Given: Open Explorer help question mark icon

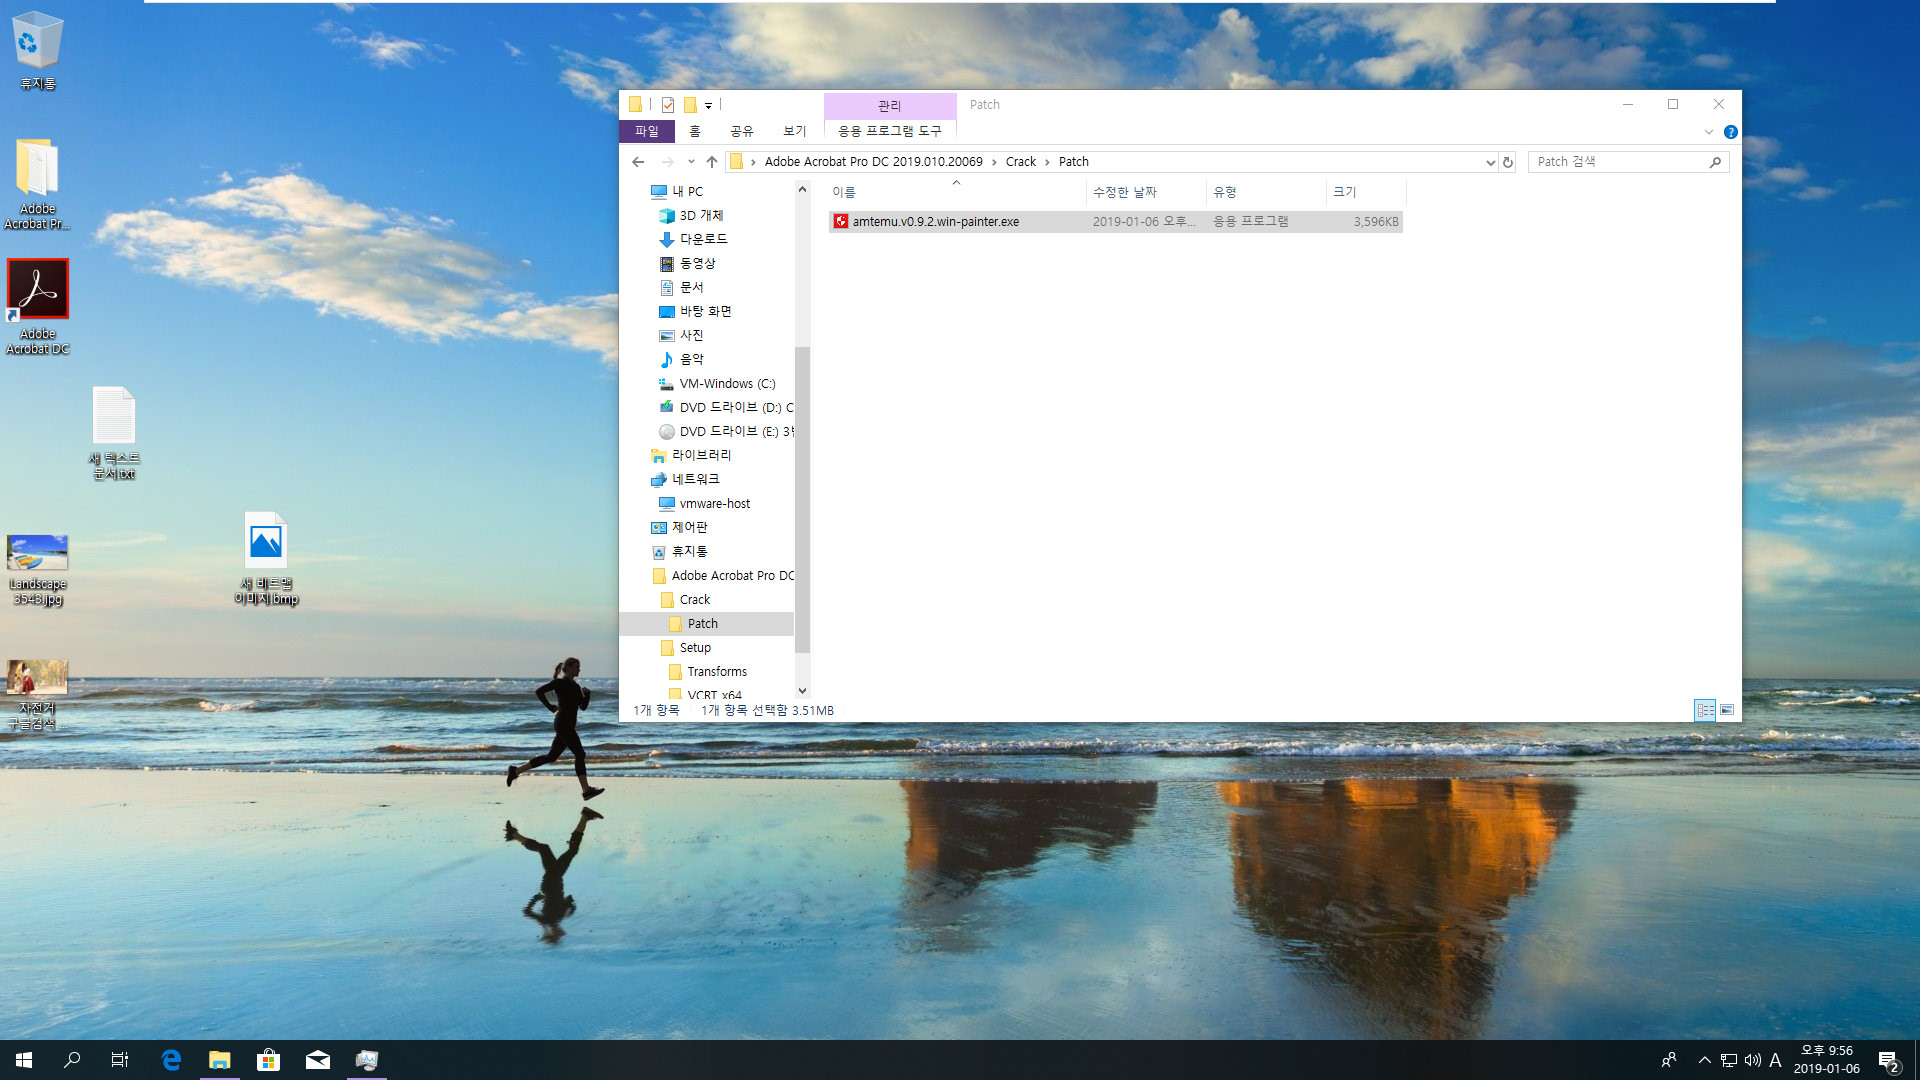Looking at the screenshot, I should tap(1731, 132).
